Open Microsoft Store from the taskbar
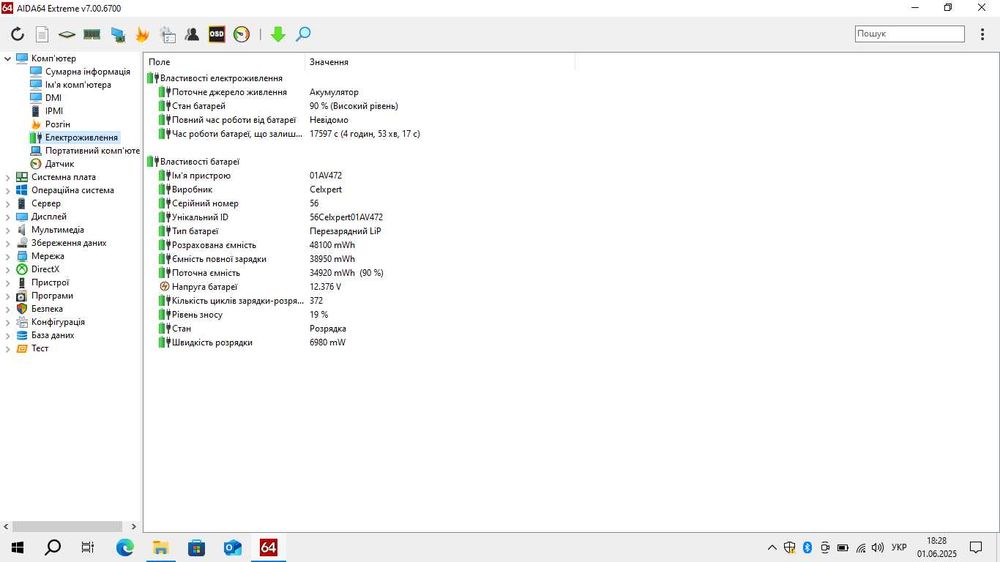Screen dimensions: 1000x562 (x=196, y=547)
